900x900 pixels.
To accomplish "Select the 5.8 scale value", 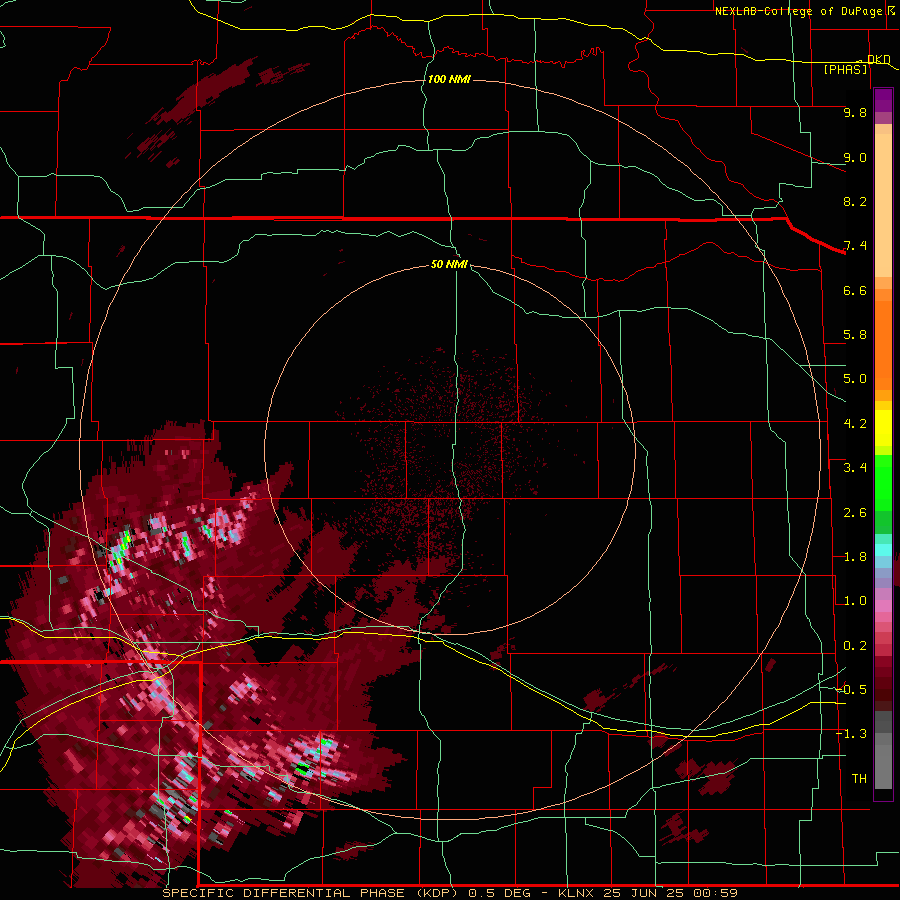I will tap(855, 335).
